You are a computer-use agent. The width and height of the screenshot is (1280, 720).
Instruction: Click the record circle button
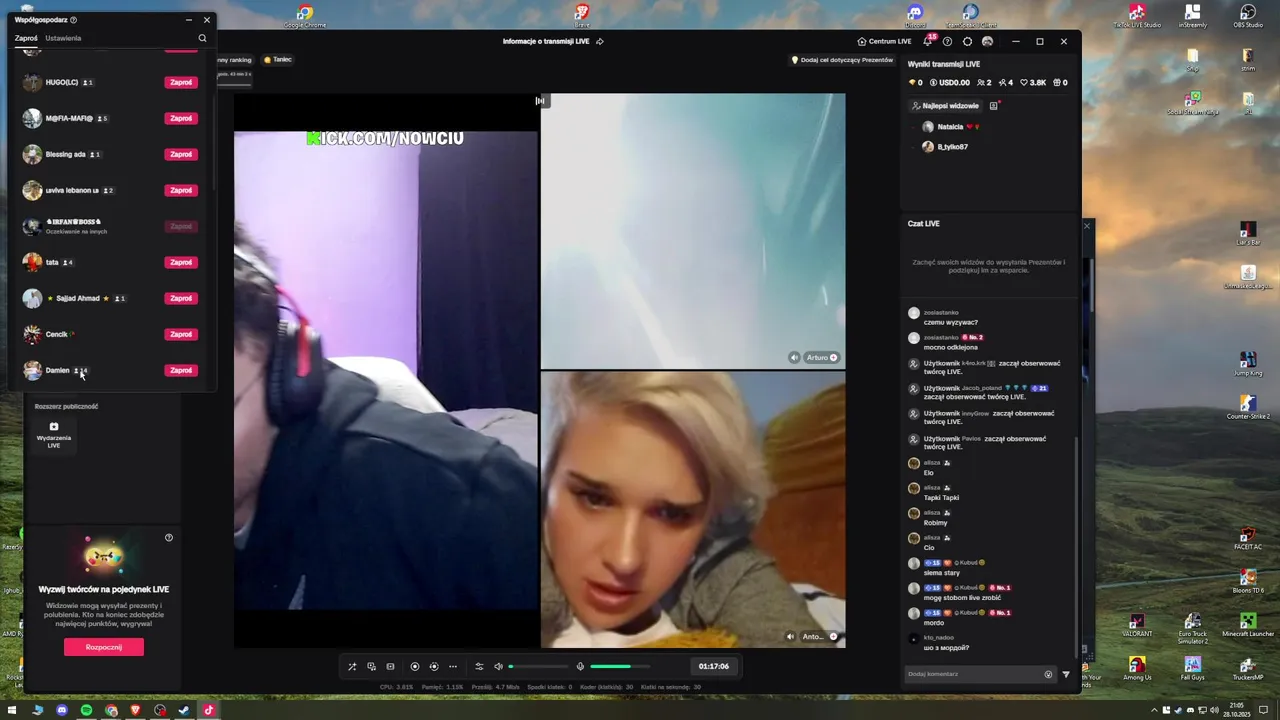[415, 666]
